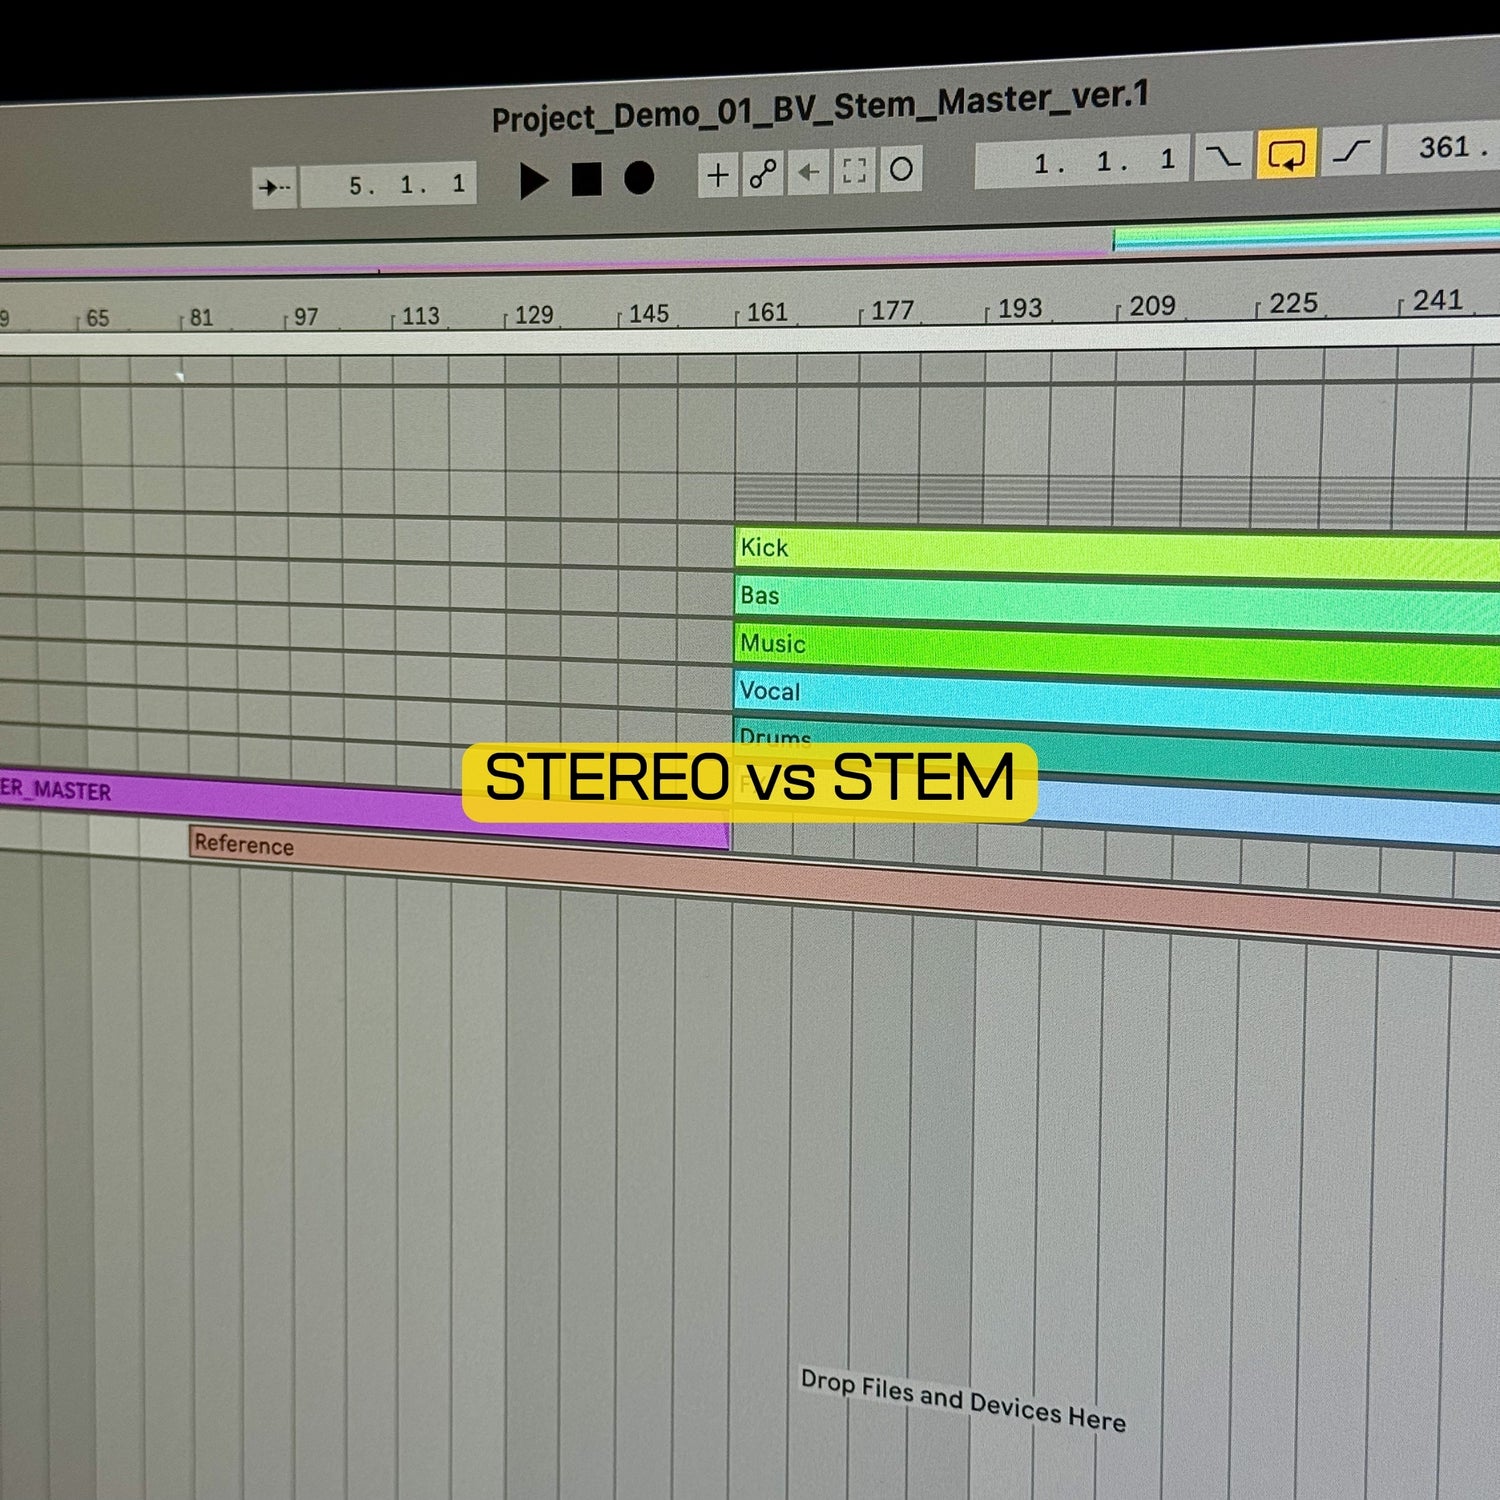The image size is (1500, 1500).
Task: Click bar 65 on the beat-time ruler
Action: [x=96, y=319]
